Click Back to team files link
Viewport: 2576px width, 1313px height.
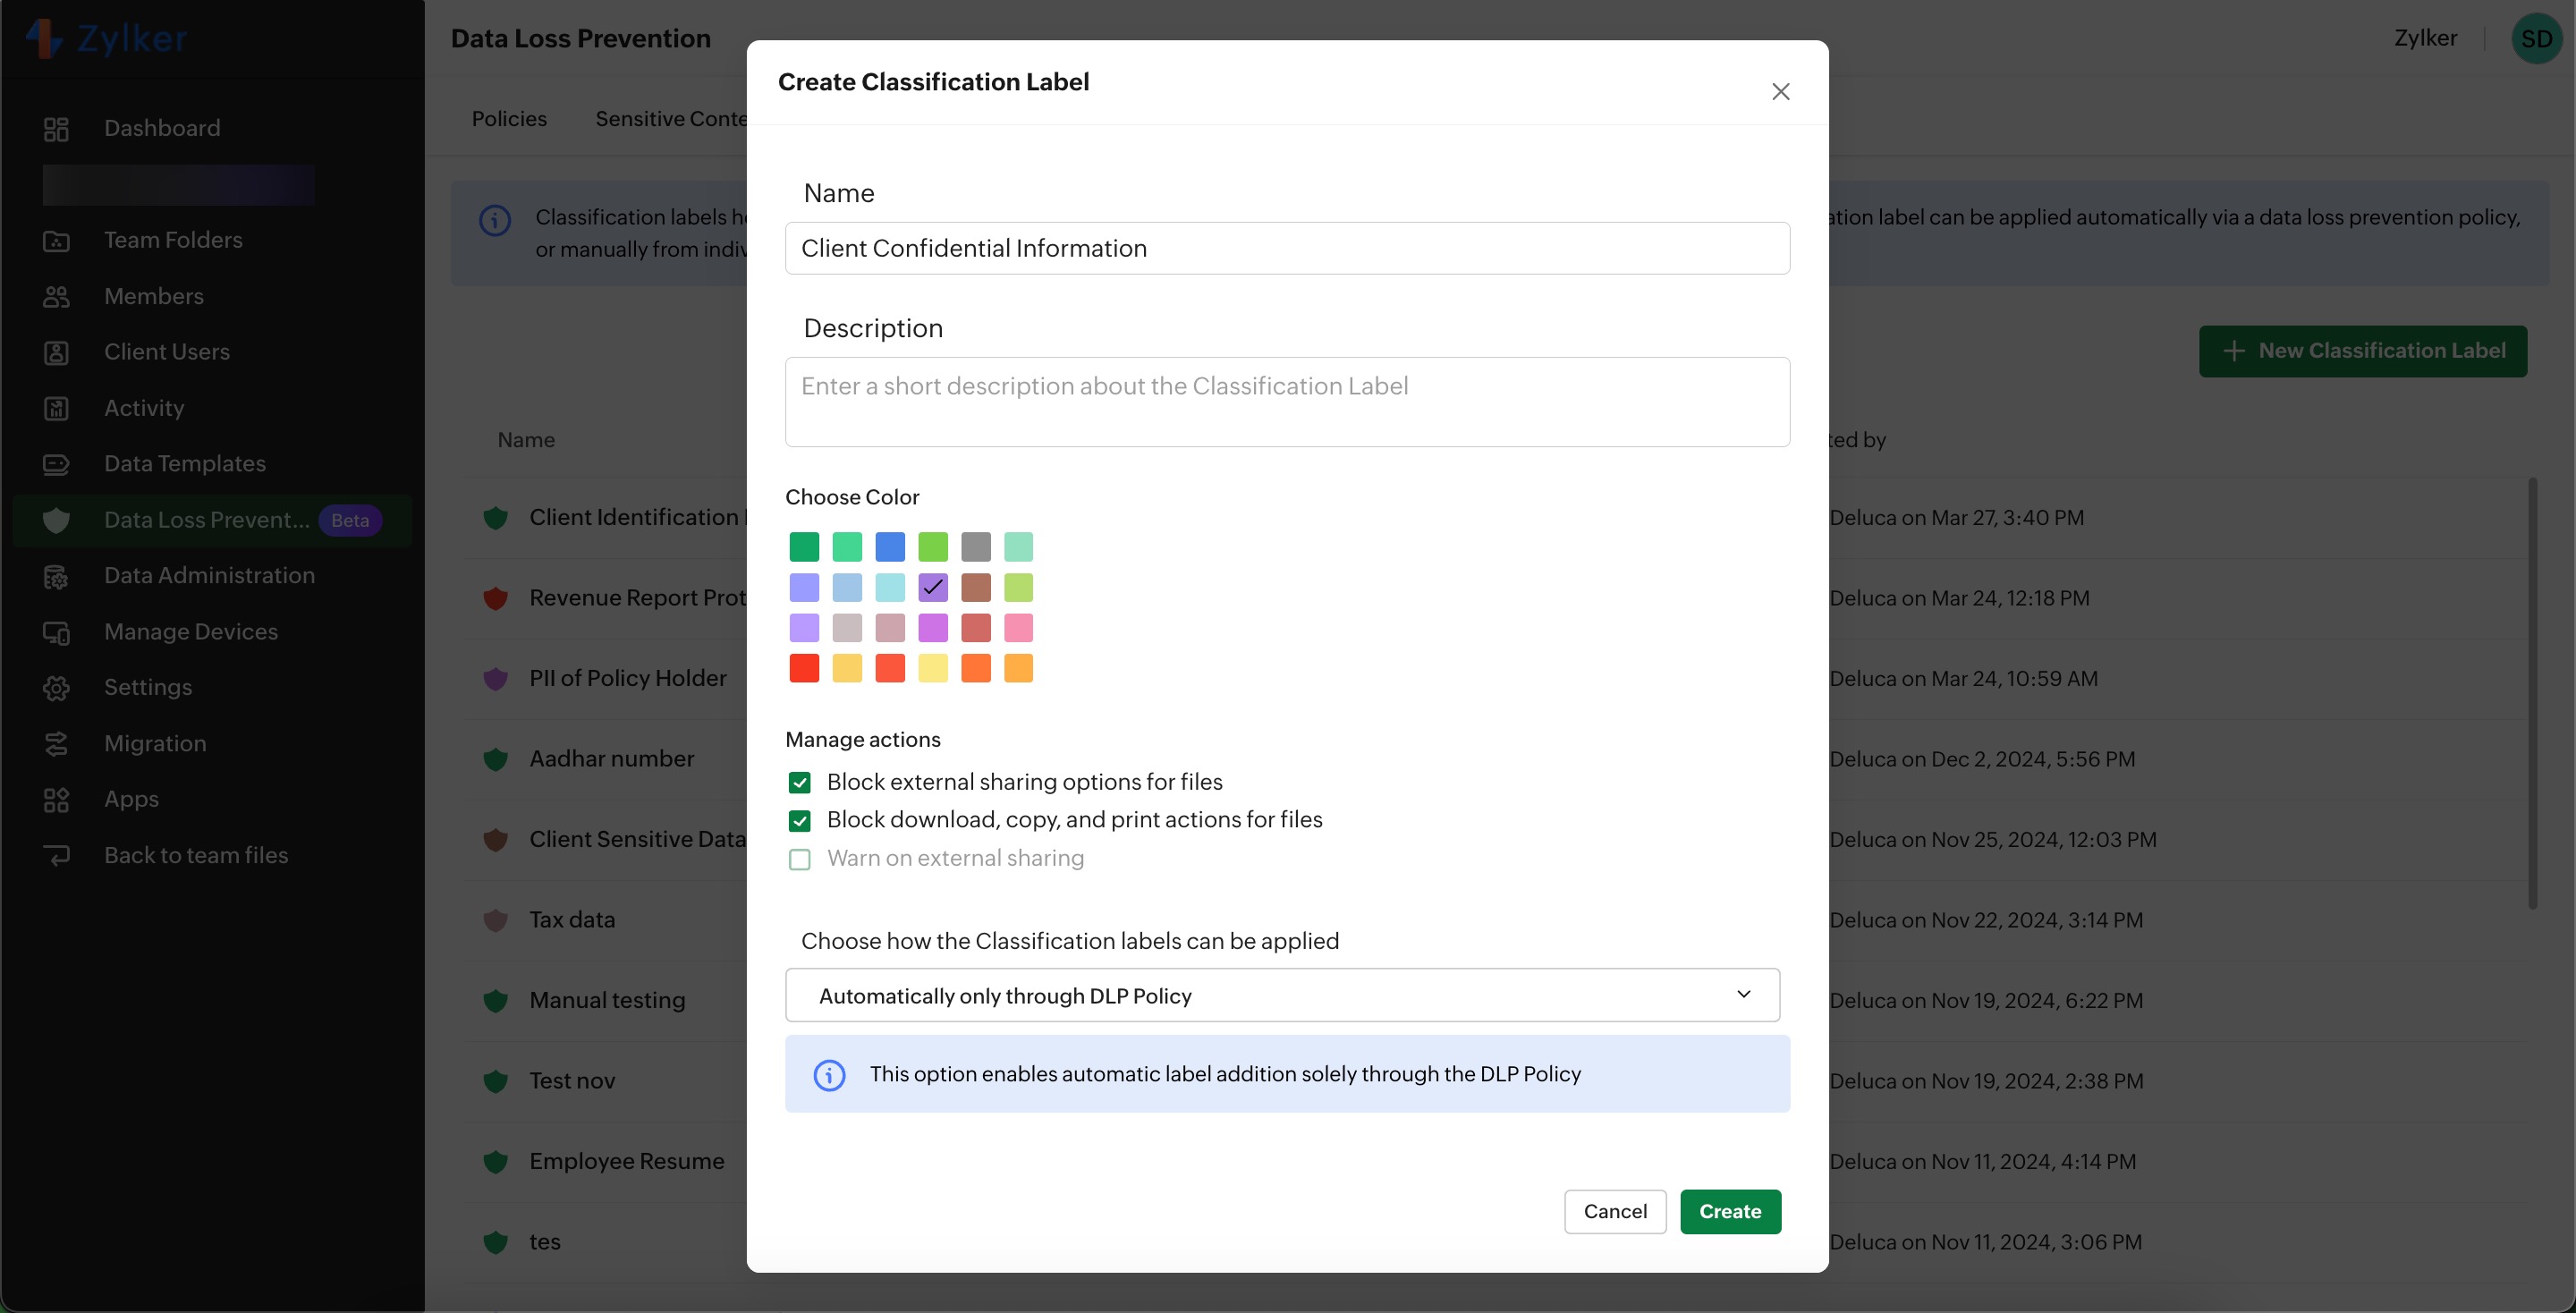point(196,855)
